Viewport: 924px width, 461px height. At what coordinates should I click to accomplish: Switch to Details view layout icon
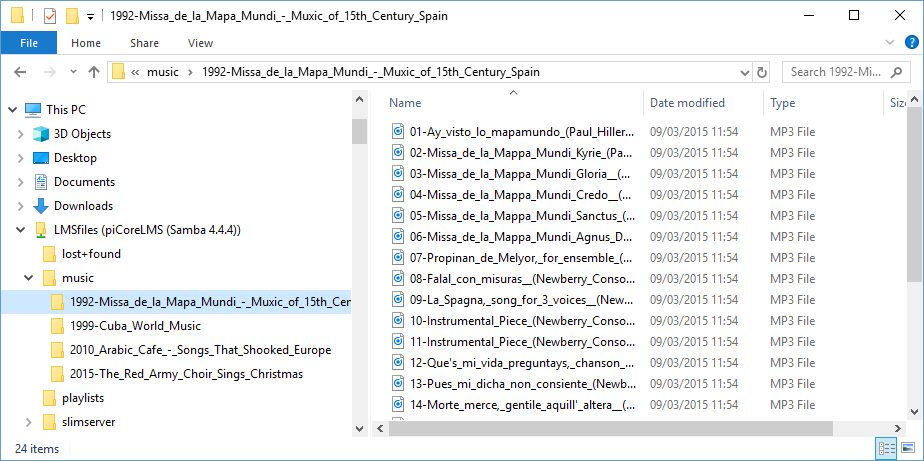tap(886, 448)
